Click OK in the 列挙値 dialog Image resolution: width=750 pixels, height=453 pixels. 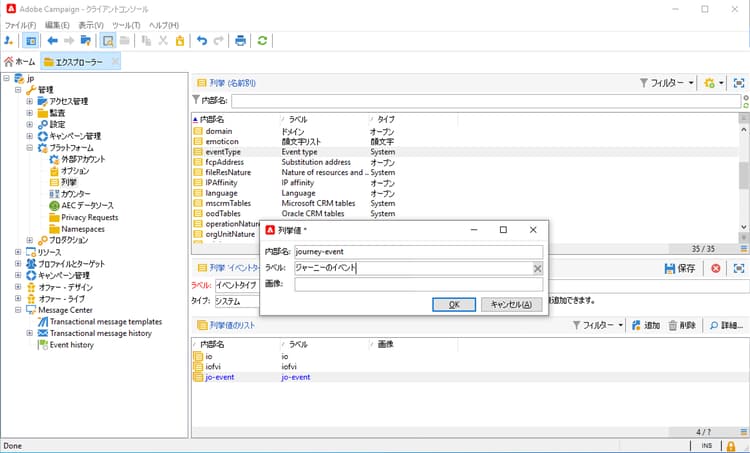pyautogui.click(x=454, y=304)
